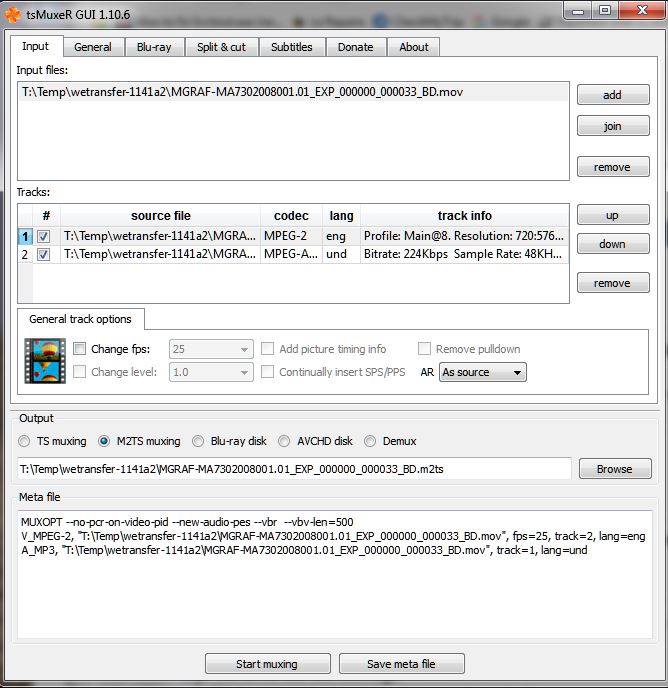The image size is (668, 688).
Task: Select M2TS muxing radio button
Action: (x=104, y=441)
